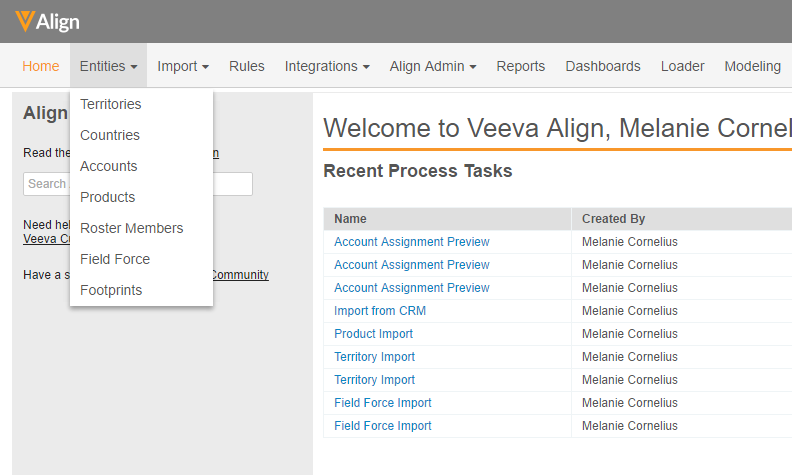The width and height of the screenshot is (792, 475).
Task: Open the Align Admin dropdown
Action: (x=432, y=66)
